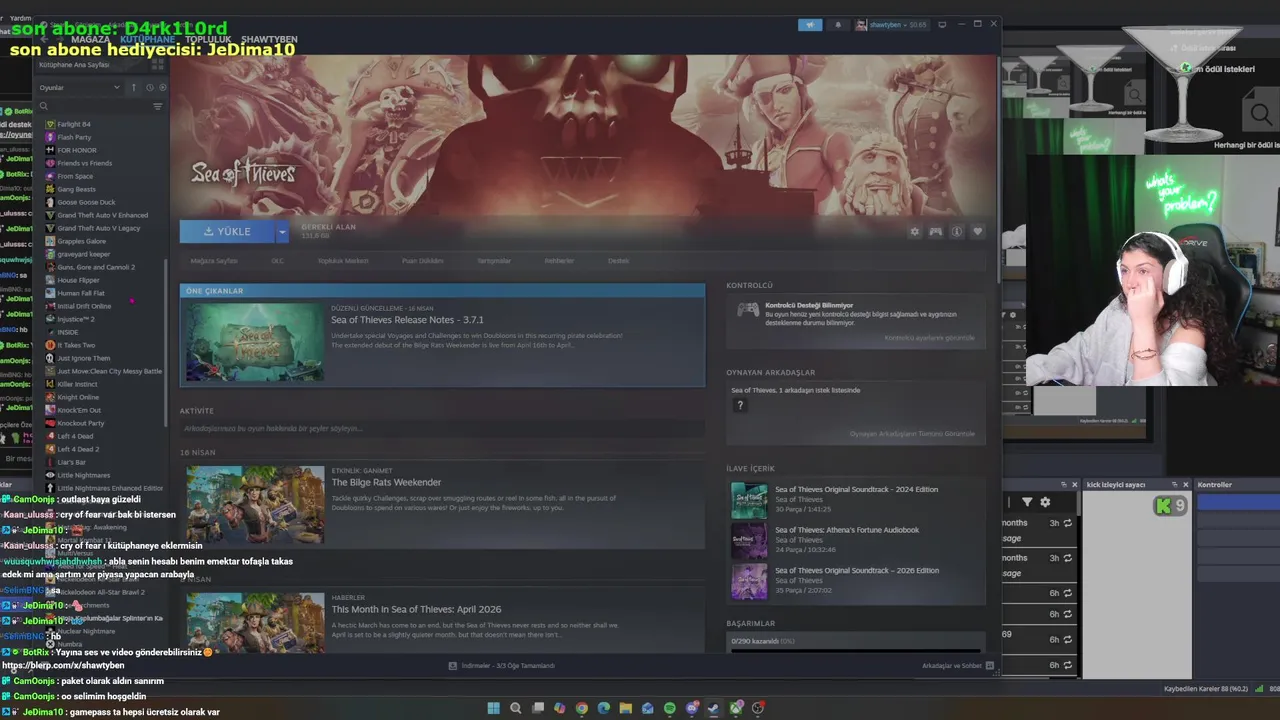Viewport: 1280px width, 720px height.
Task: Open Sea of Thieves Release Notes 3.7.1 article
Action: (x=407, y=320)
